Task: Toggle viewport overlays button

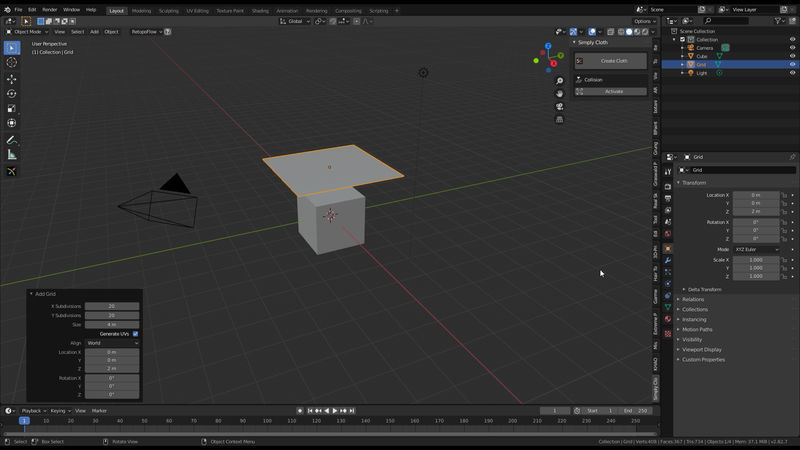Action: pyautogui.click(x=592, y=32)
